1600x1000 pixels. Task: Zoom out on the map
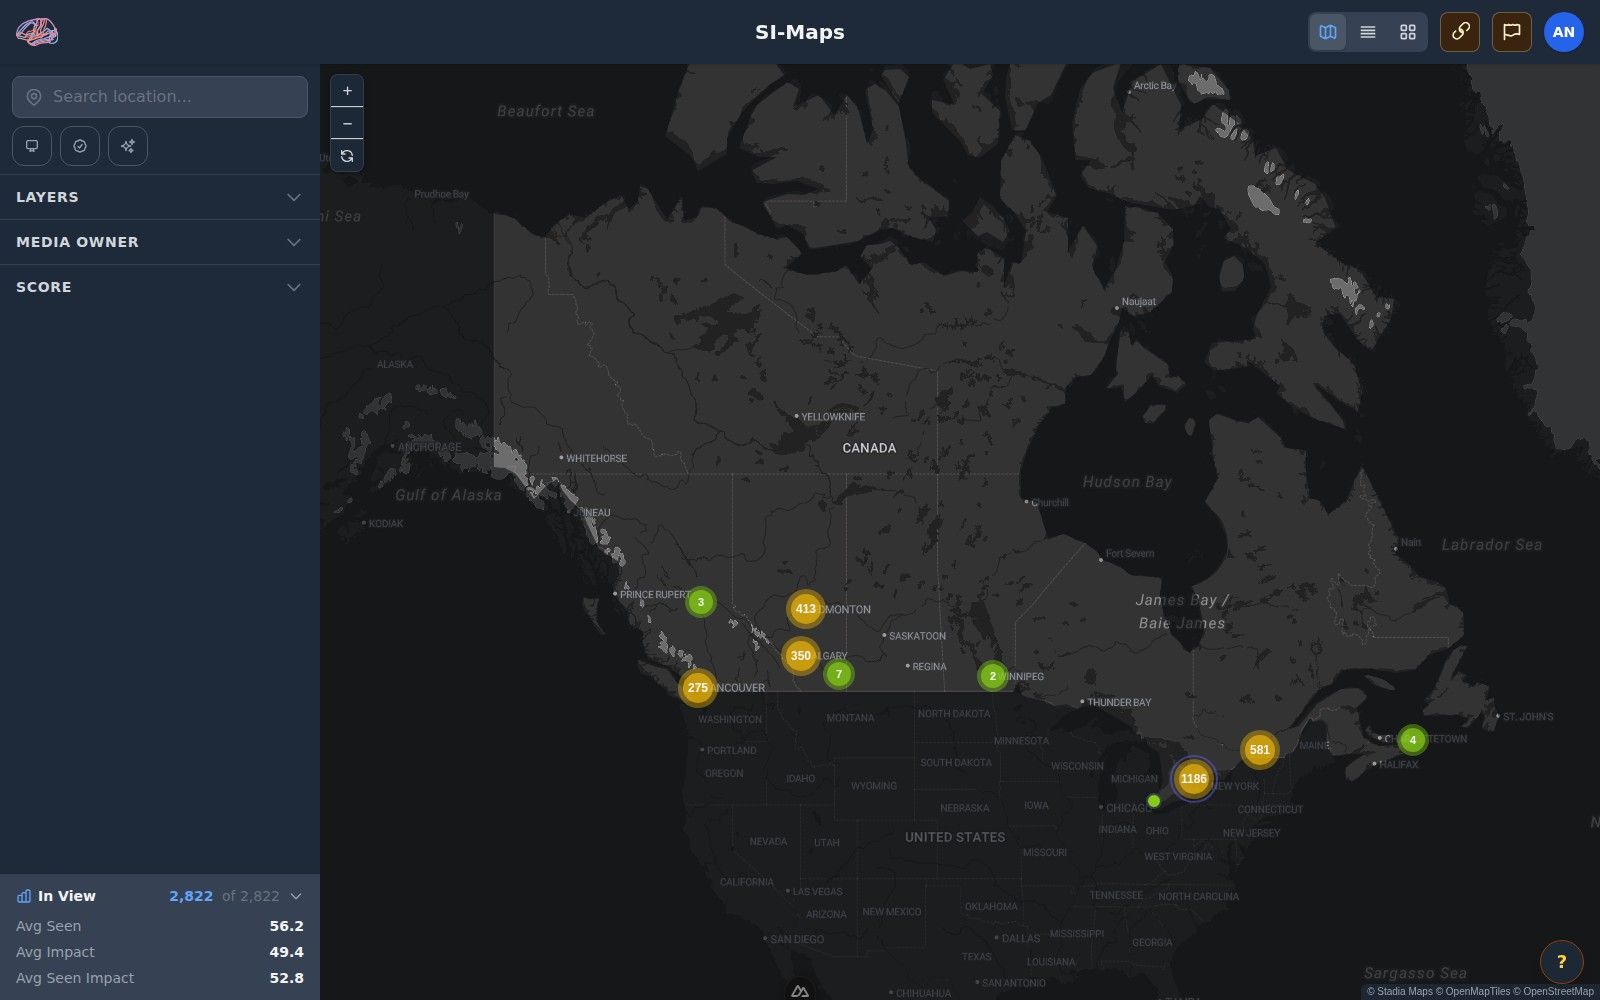347,123
